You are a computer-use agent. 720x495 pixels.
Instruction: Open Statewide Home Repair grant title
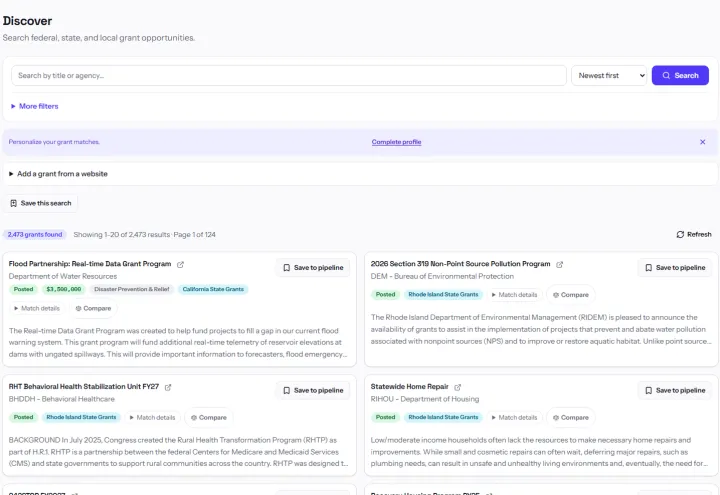[x=409, y=387]
